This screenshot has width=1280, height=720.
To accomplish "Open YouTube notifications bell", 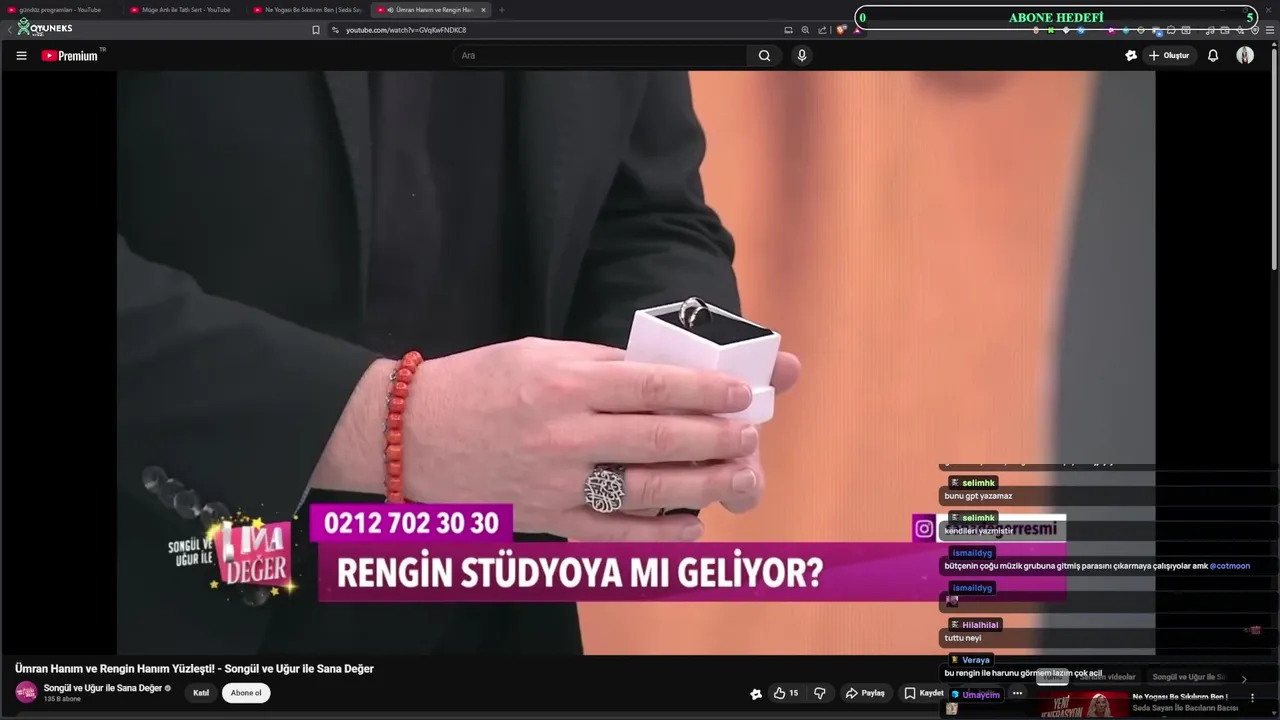I will (1213, 56).
